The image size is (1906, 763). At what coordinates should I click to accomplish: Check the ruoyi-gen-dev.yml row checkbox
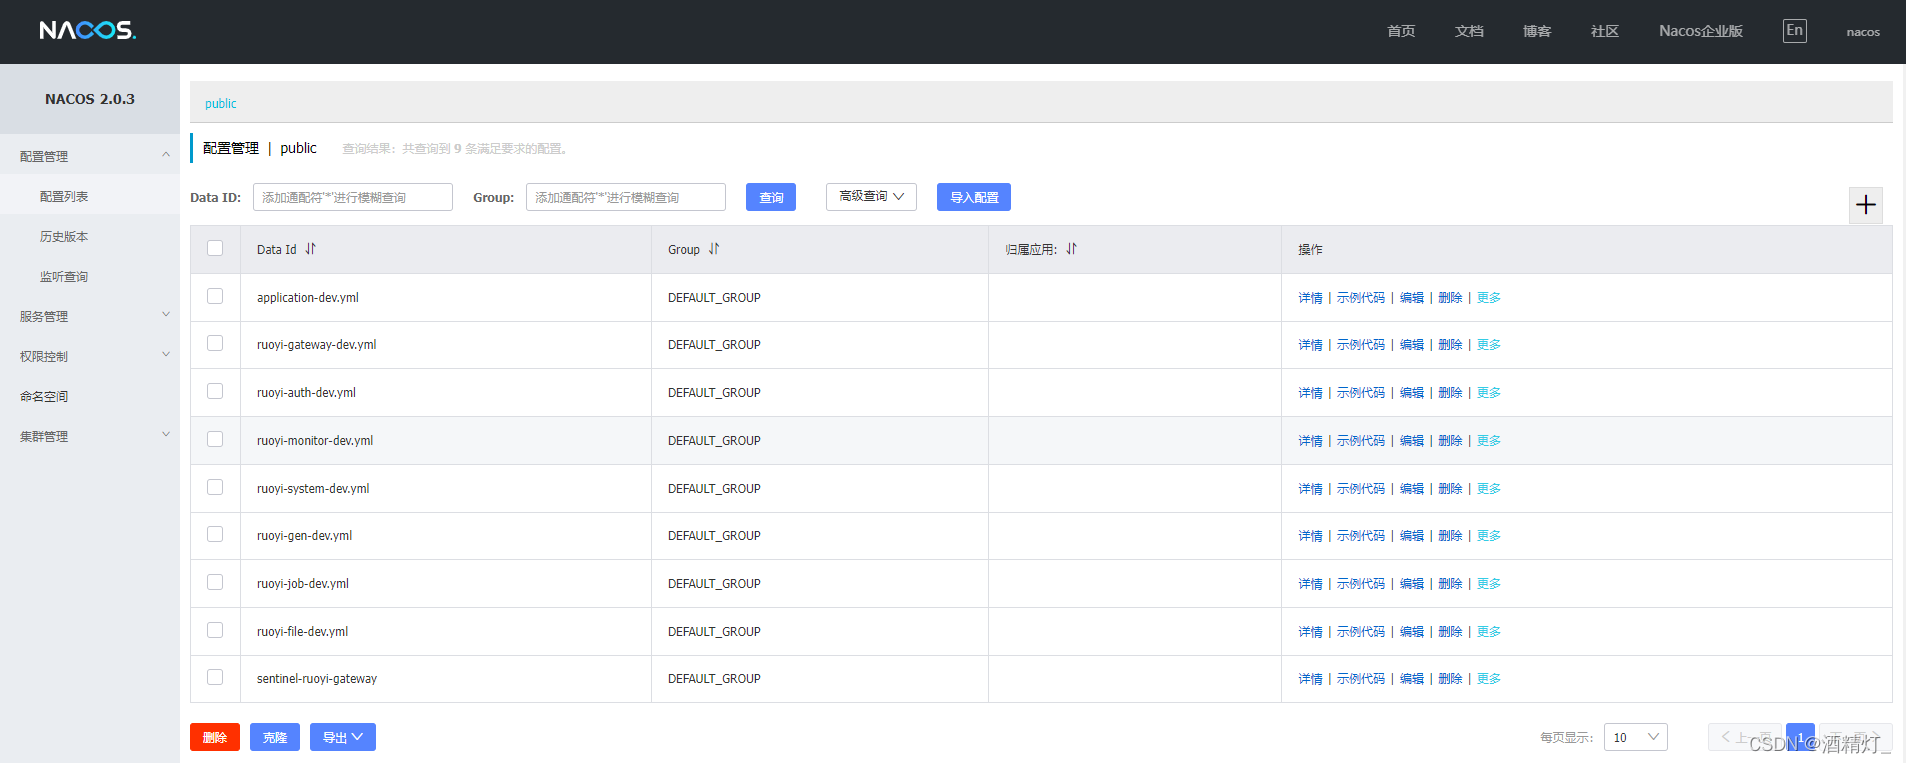(215, 534)
